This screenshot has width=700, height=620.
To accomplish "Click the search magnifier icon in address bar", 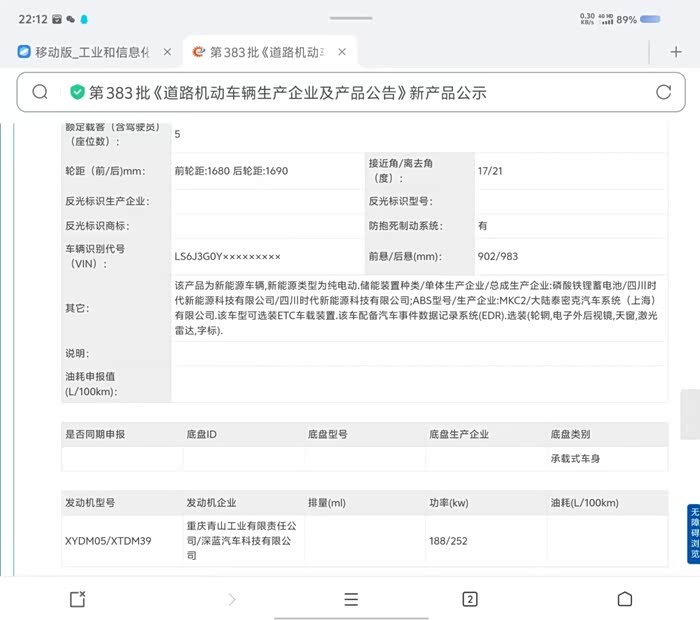I will click(x=40, y=92).
